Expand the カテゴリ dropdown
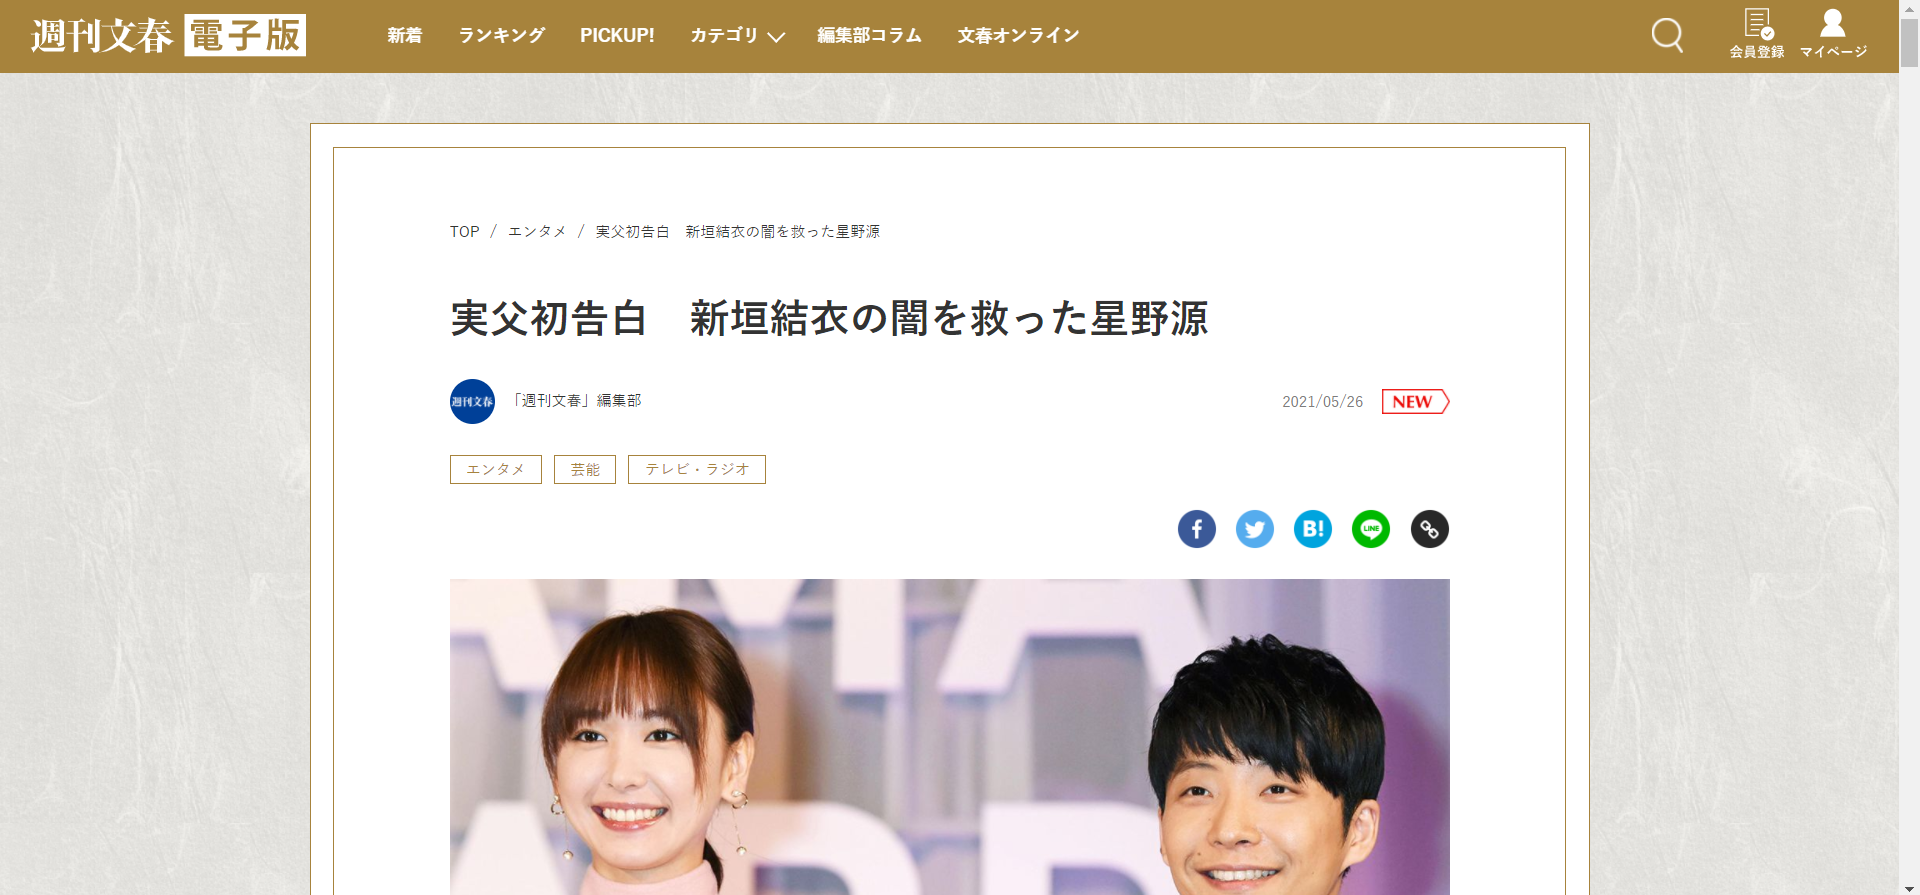1920x895 pixels. tap(738, 35)
